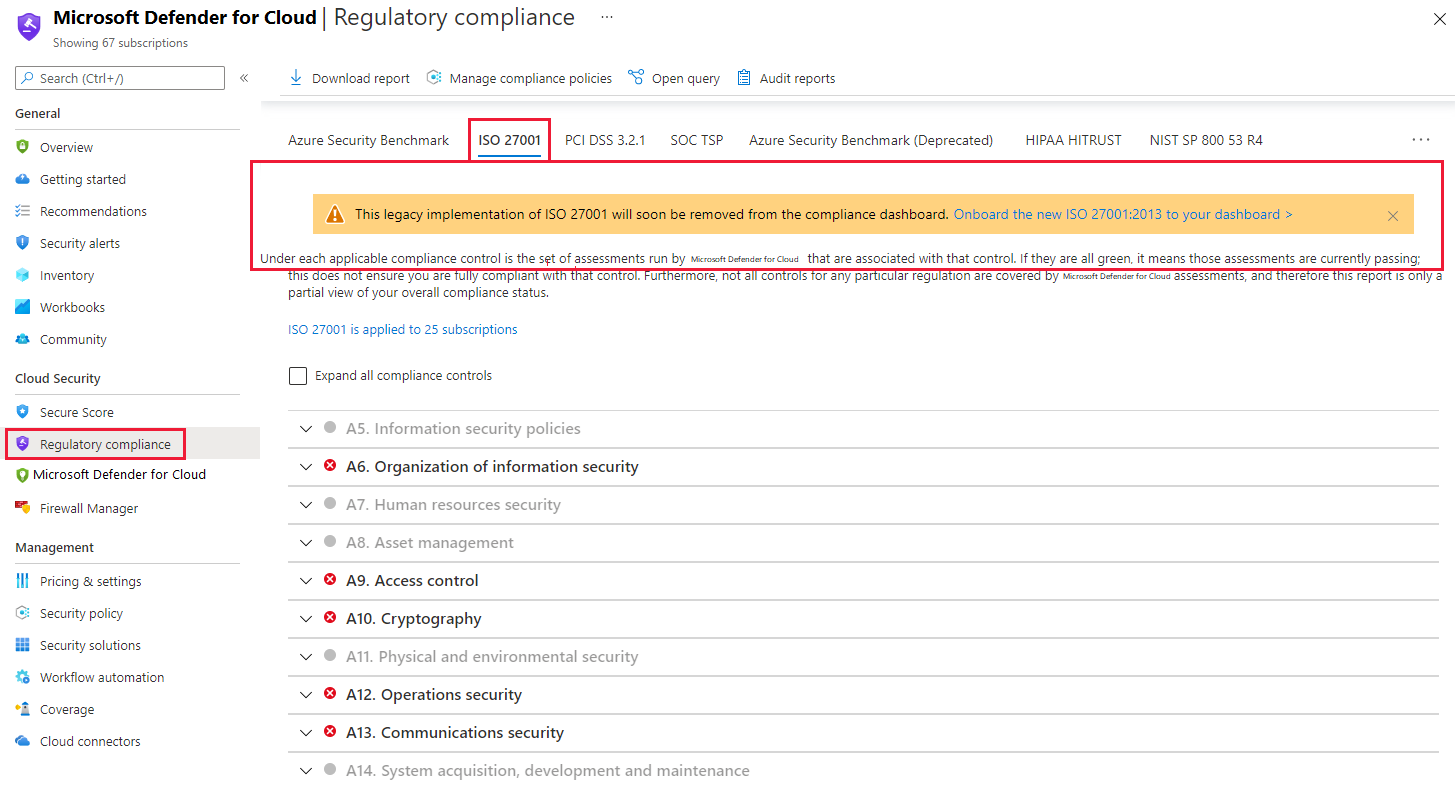
Task: Click the Download report arrow icon
Action: tap(295, 78)
